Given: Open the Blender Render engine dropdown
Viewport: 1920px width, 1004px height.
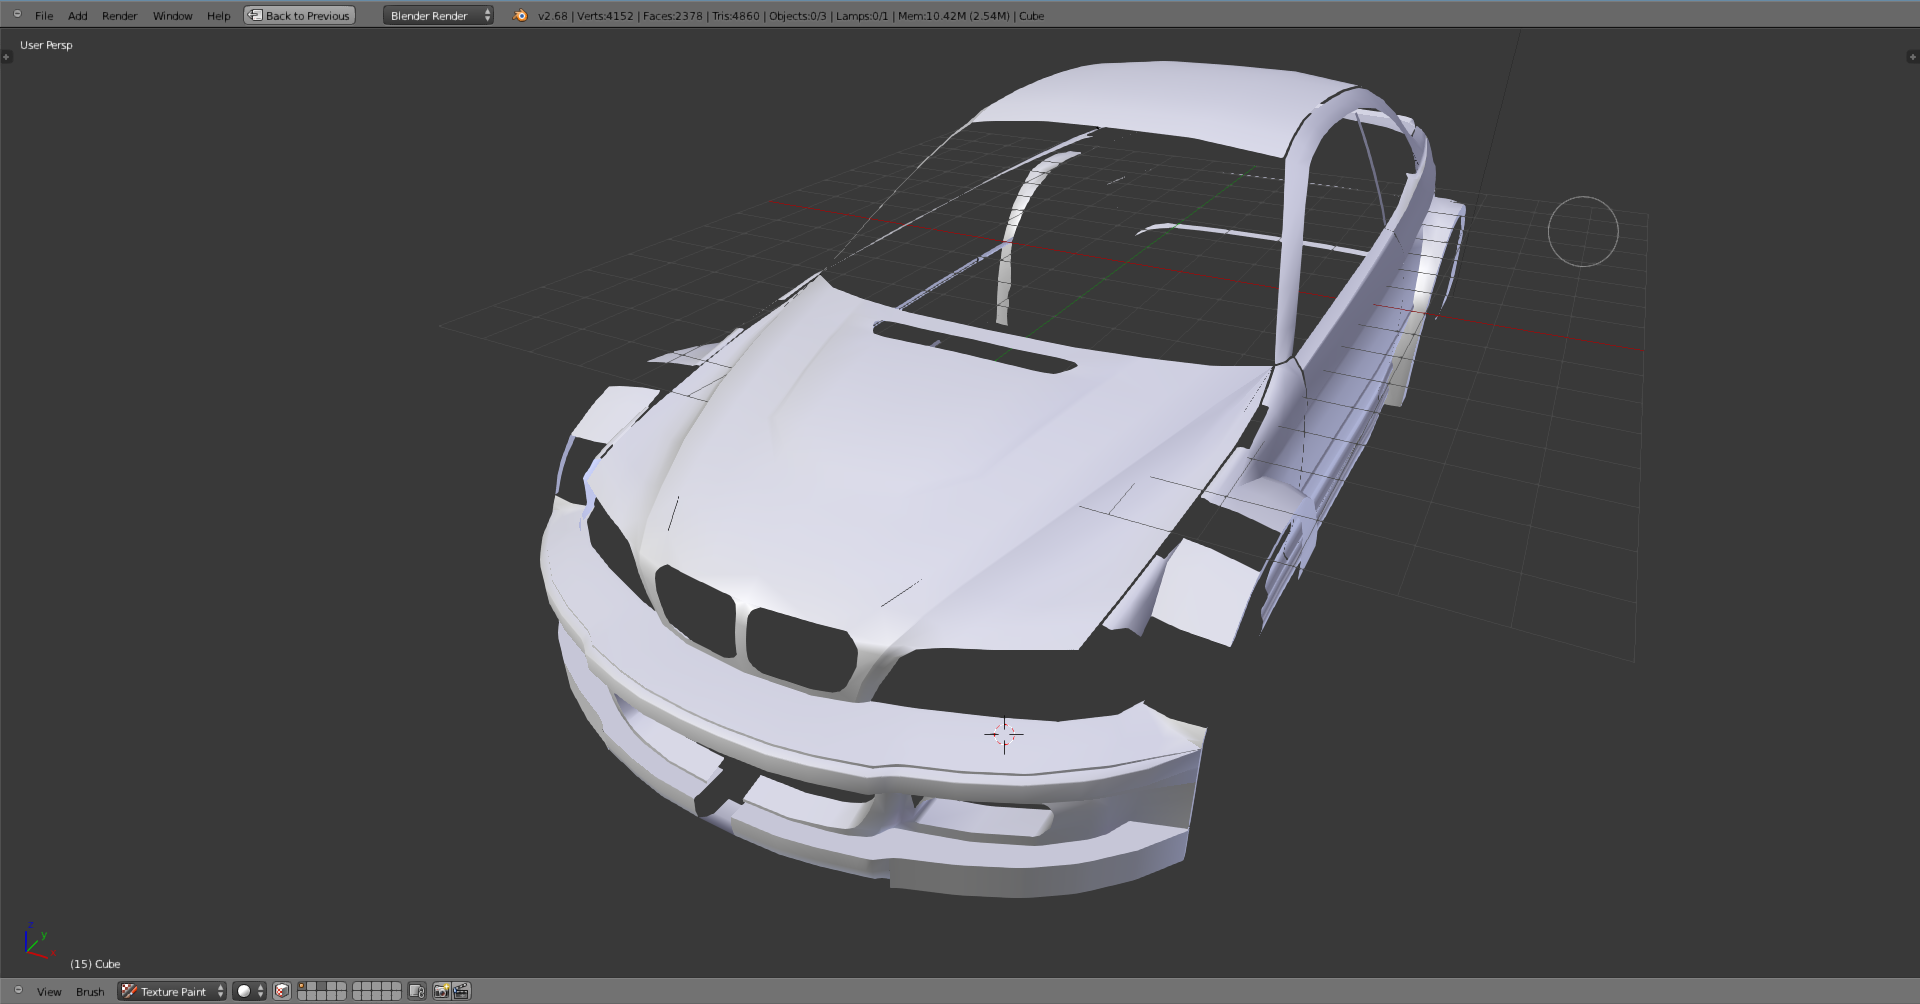Looking at the screenshot, I should coord(438,15).
